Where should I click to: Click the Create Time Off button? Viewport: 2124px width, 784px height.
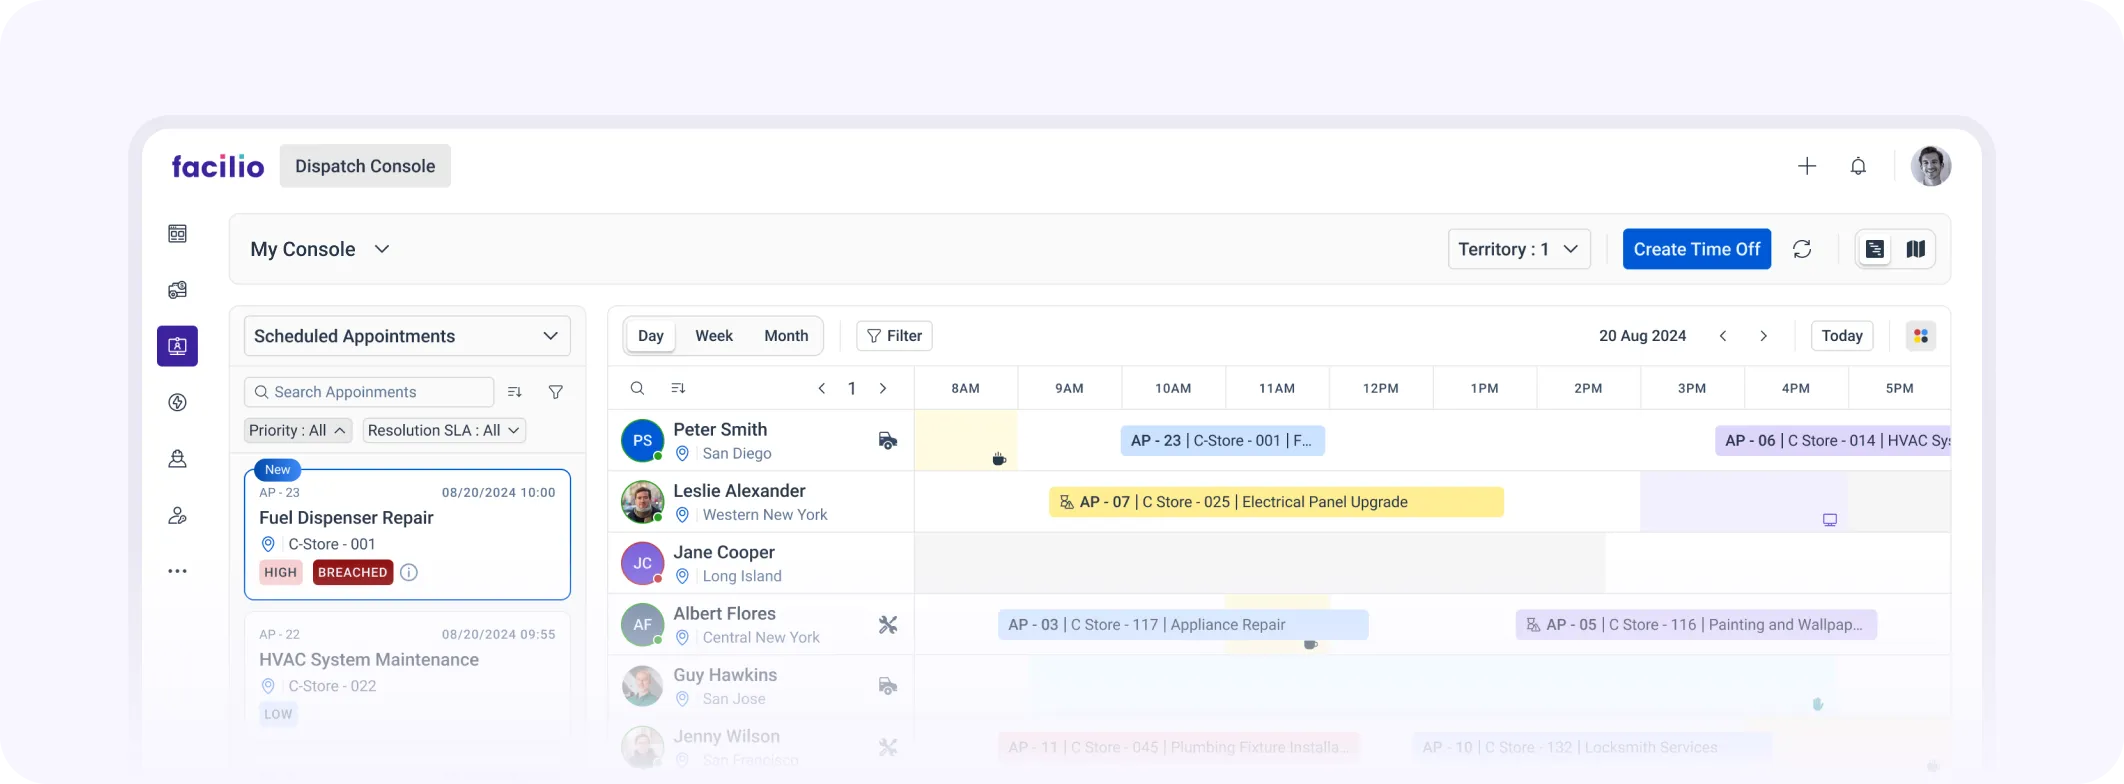1696,250
